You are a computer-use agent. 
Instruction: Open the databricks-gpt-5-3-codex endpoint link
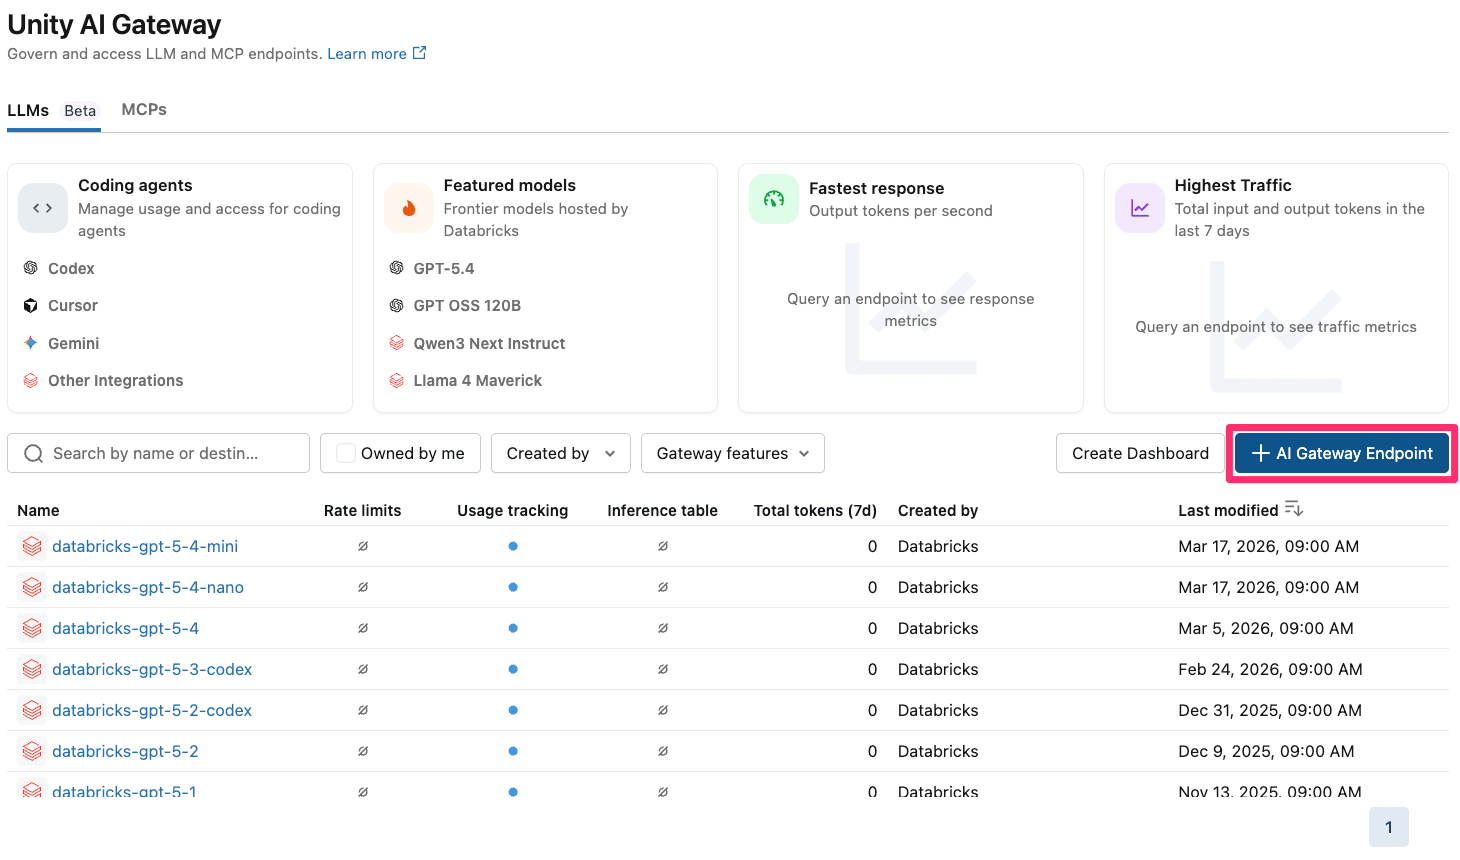[152, 669]
